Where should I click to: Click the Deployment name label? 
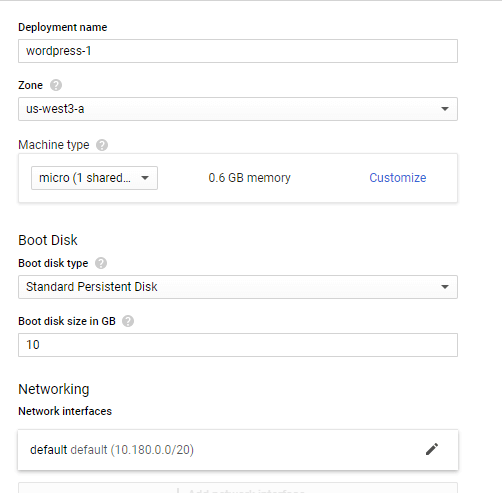pyautogui.click(x=63, y=27)
